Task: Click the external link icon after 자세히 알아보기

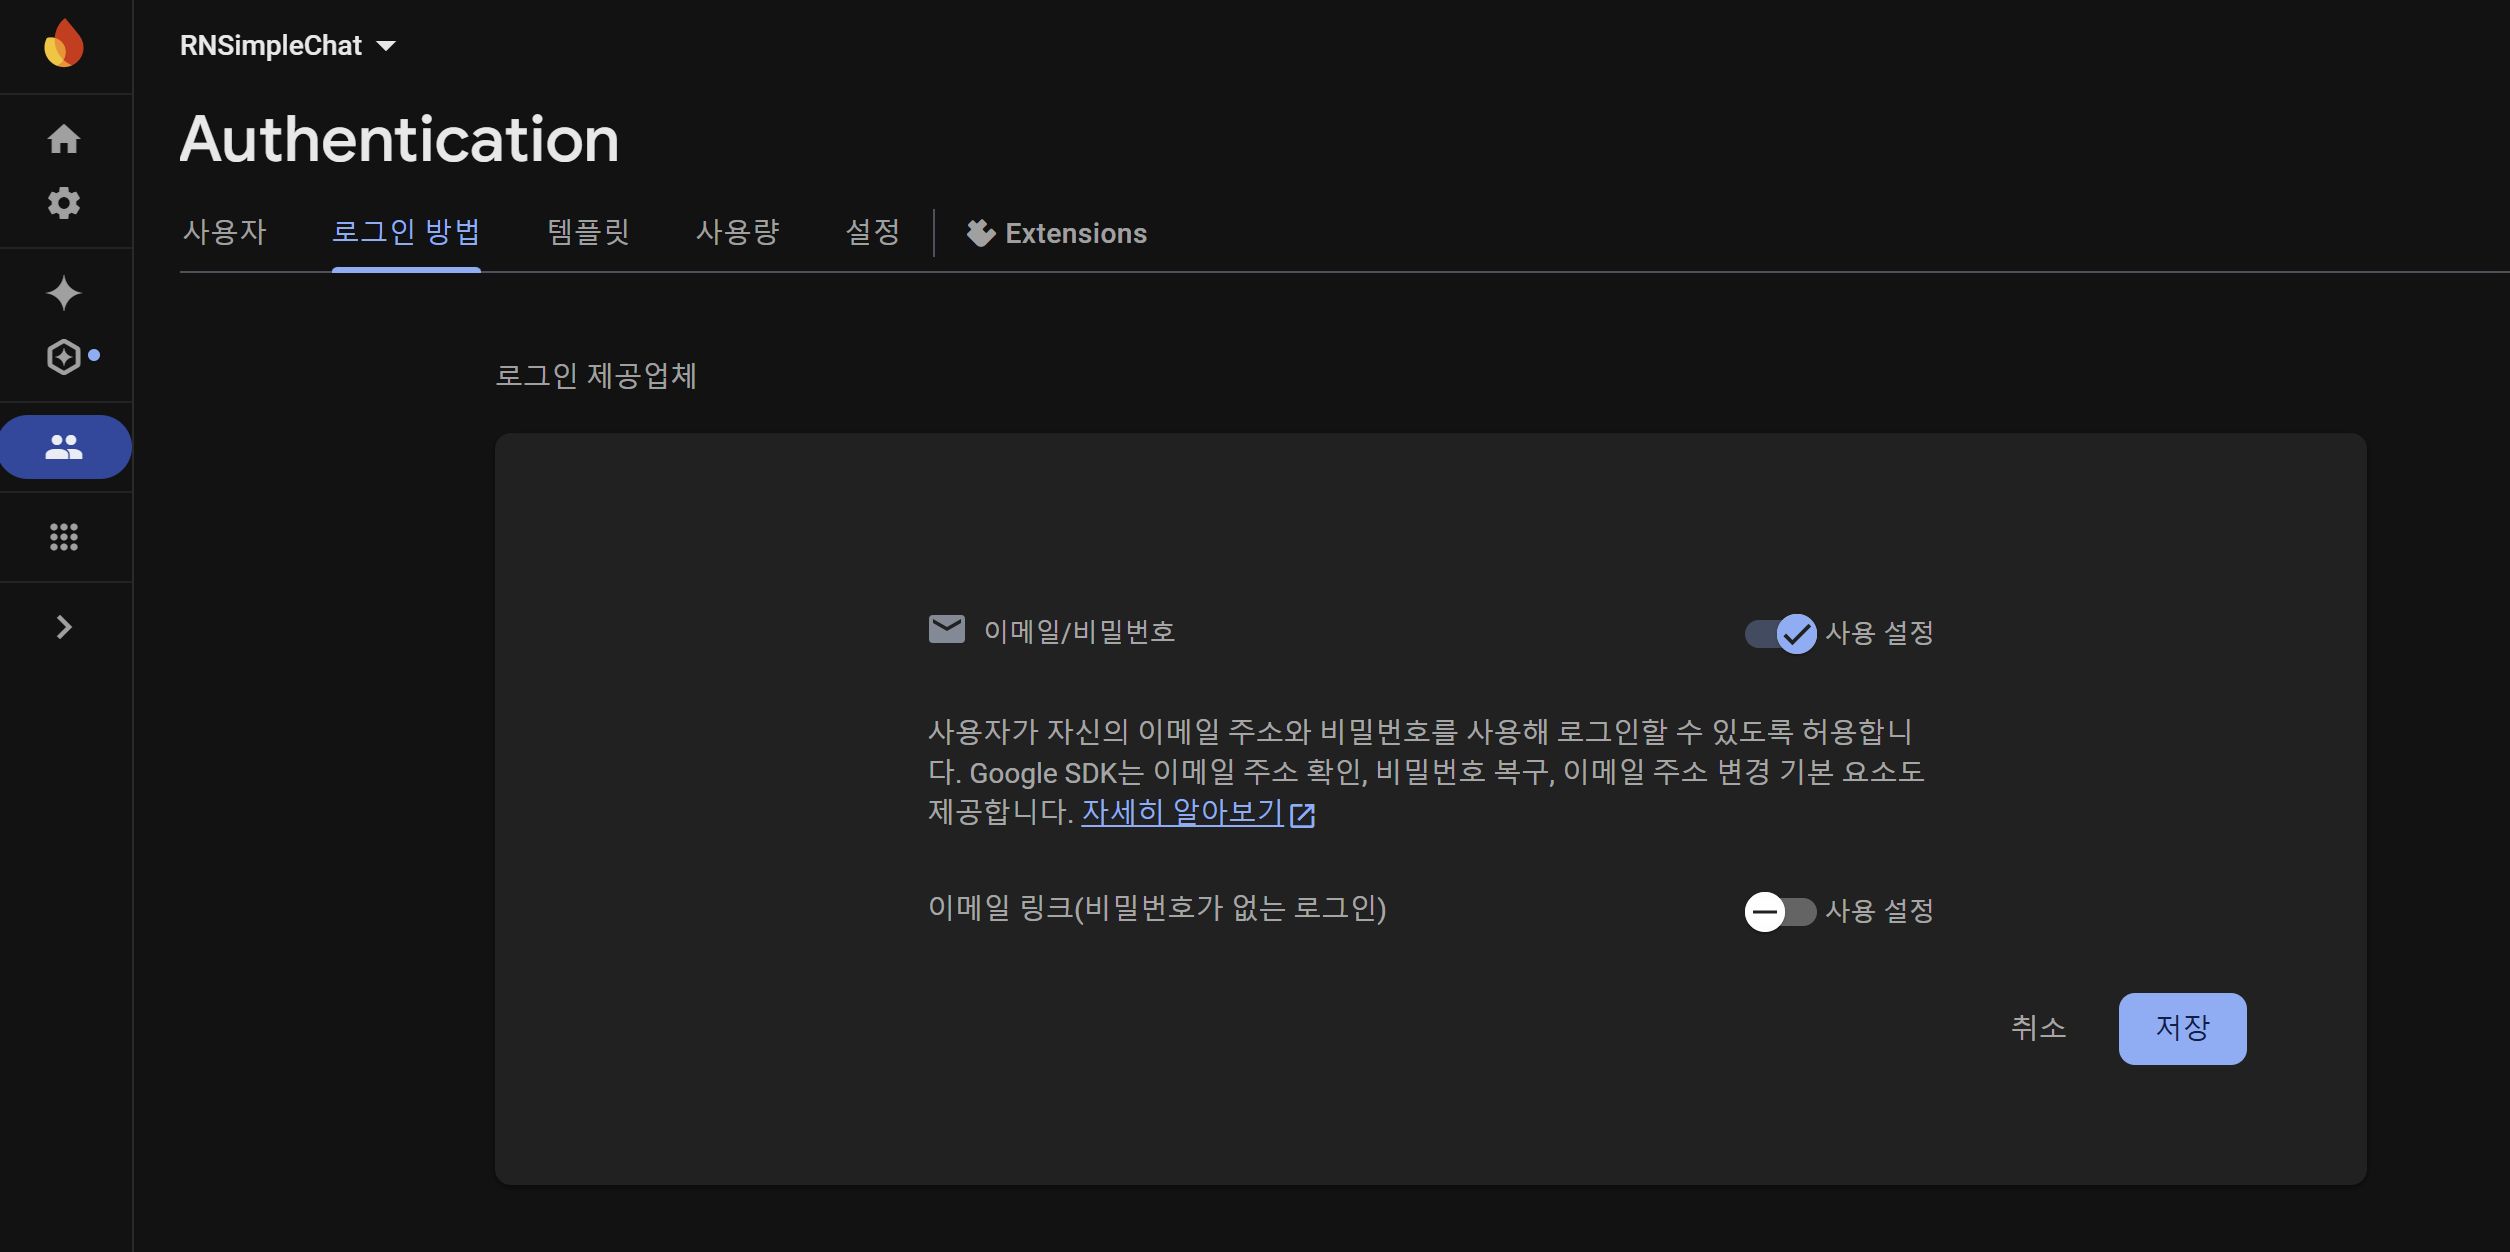Action: point(1302,815)
